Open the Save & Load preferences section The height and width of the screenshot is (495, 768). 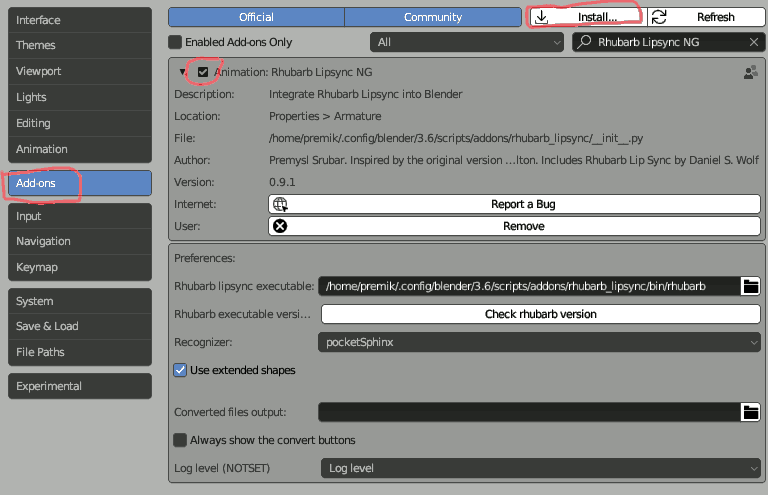coord(80,326)
